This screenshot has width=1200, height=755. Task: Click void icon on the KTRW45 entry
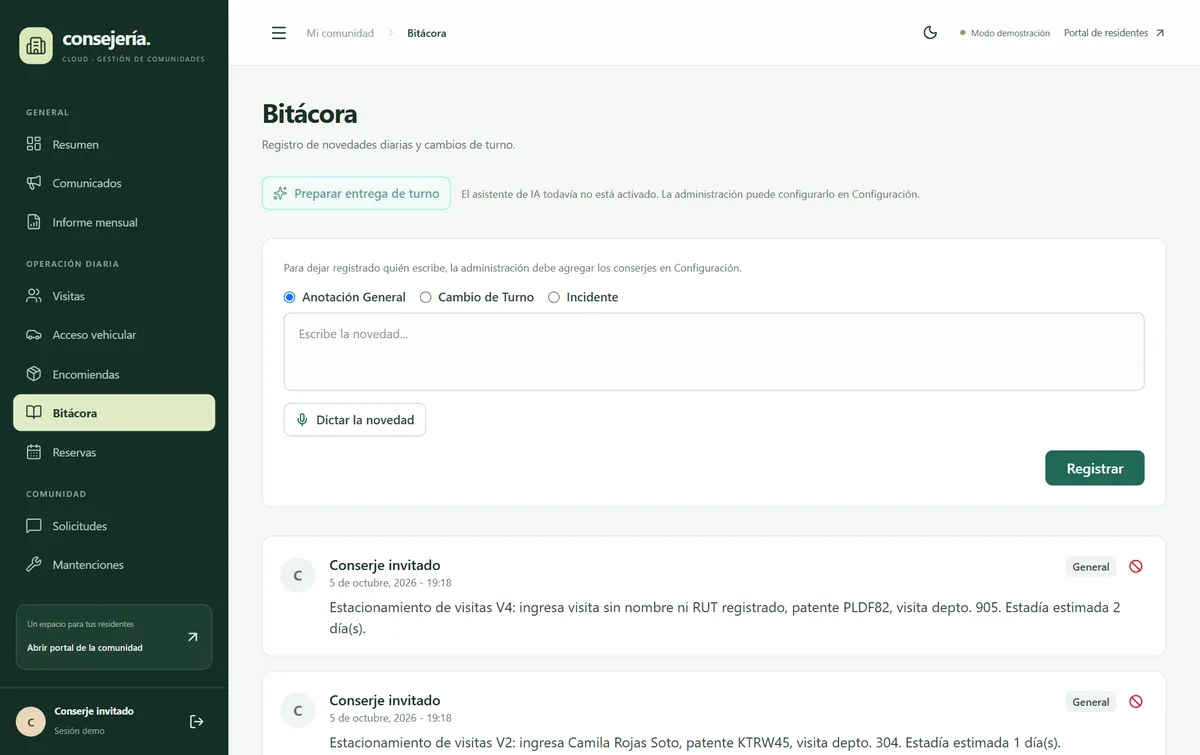(x=1136, y=702)
